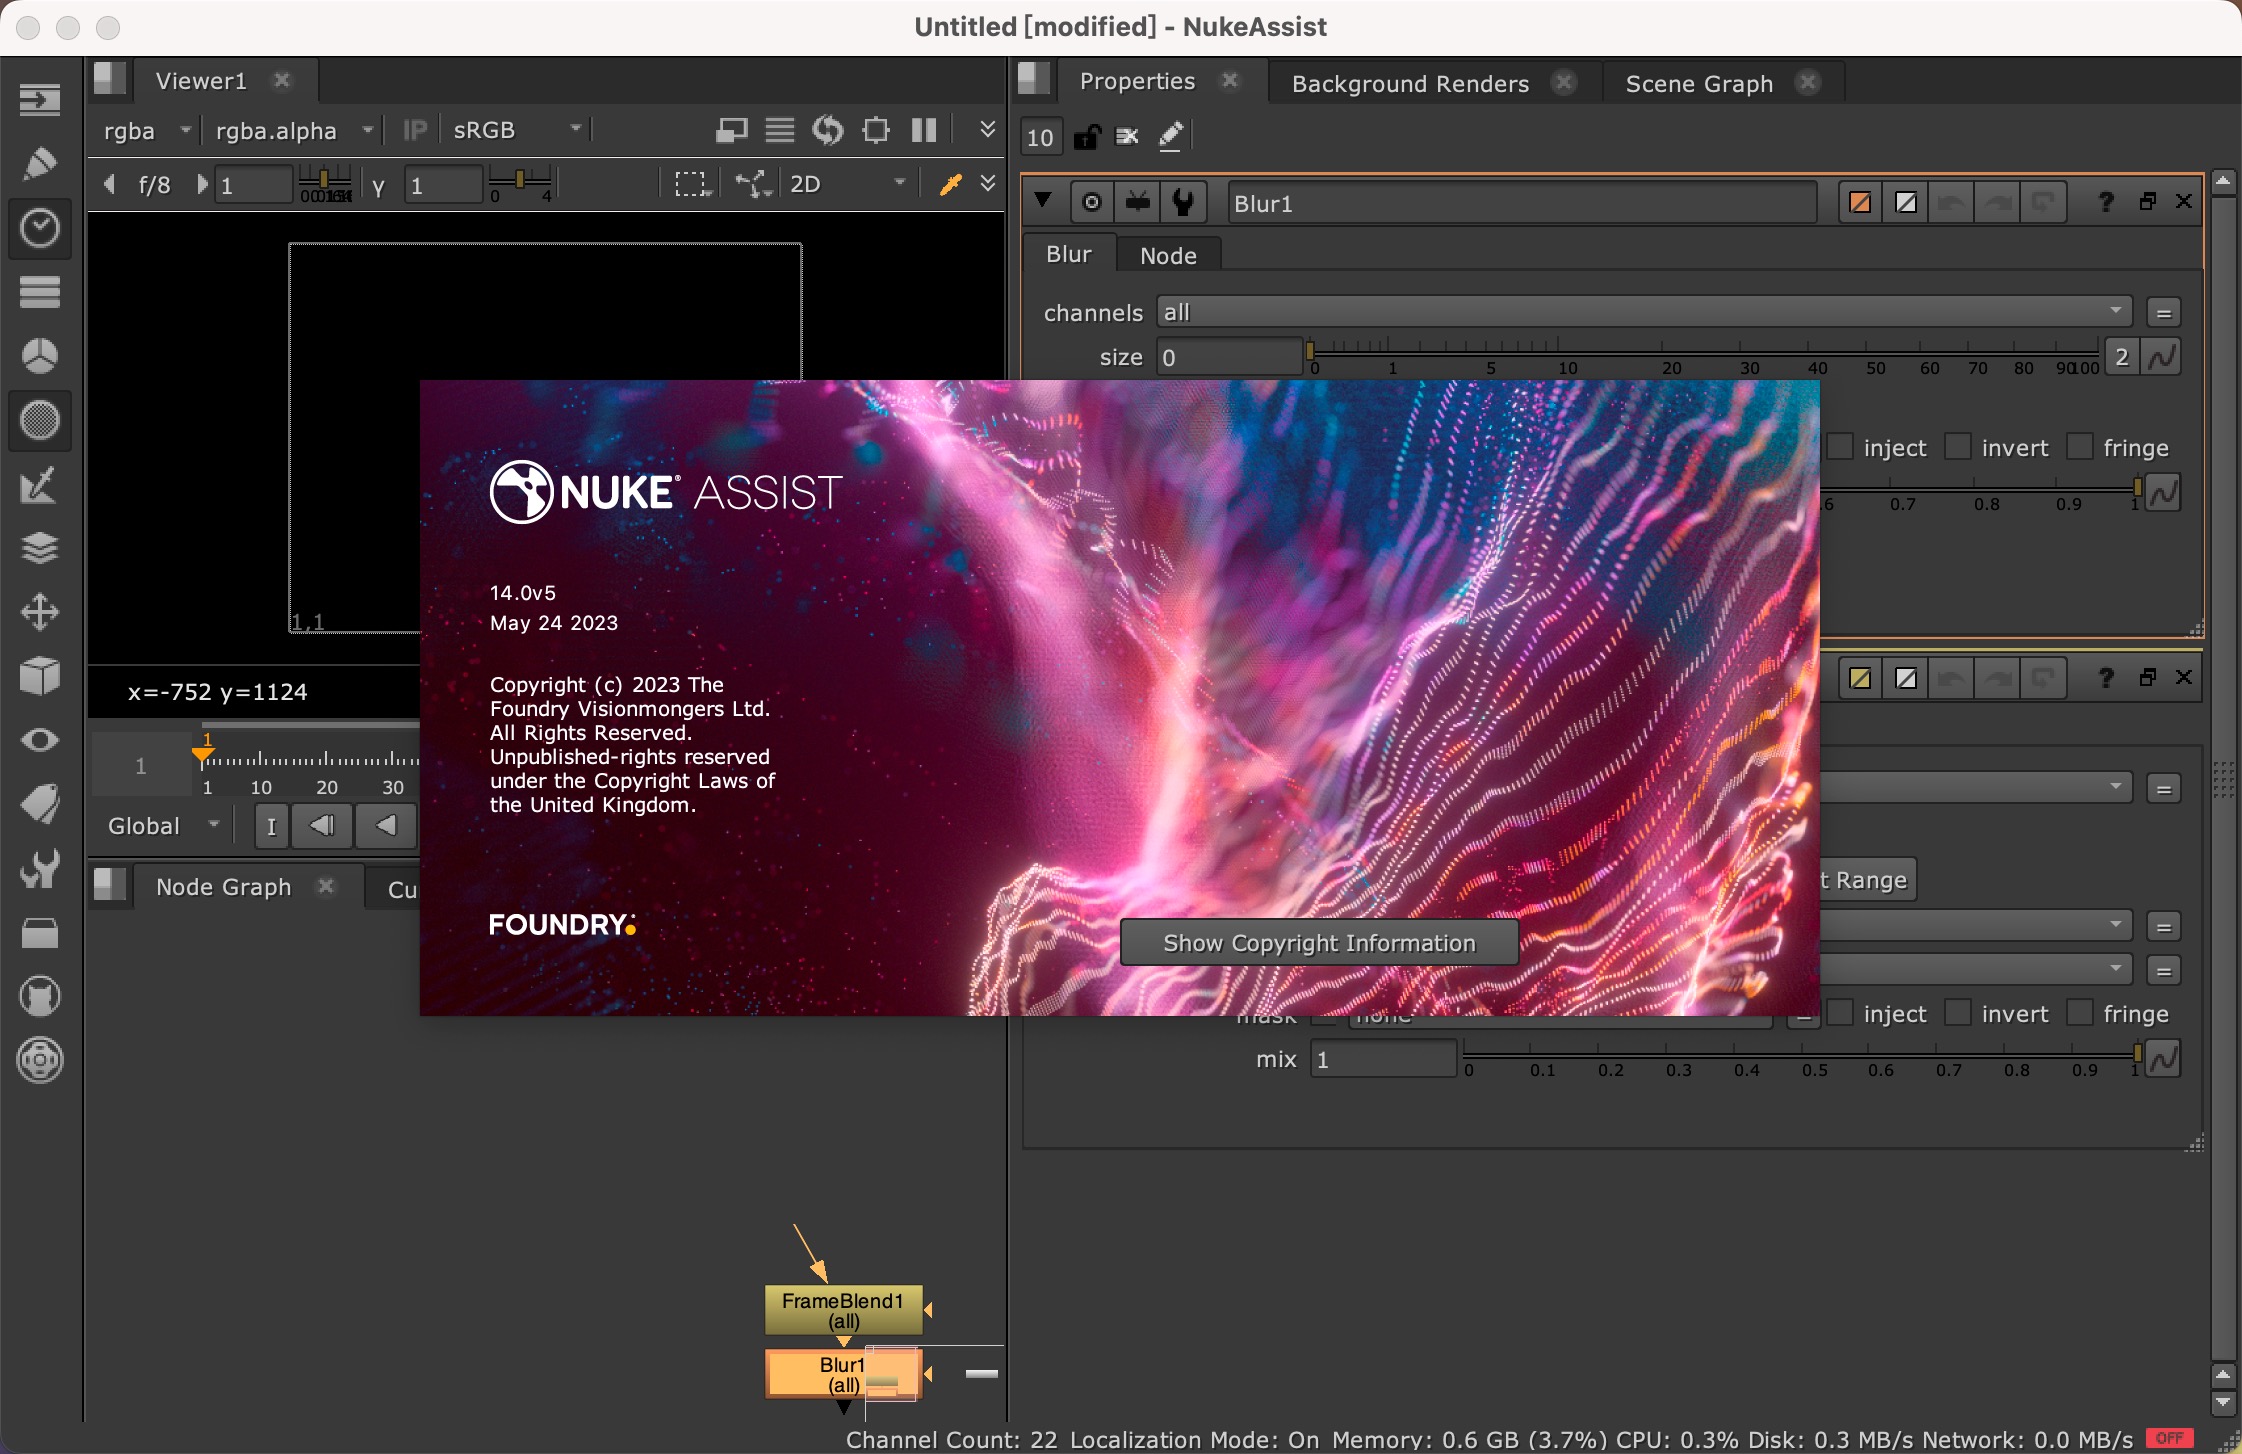2242x1454 pixels.
Task: Toggle the fringe checkbox in Blur1 panel
Action: pyautogui.click(x=2080, y=446)
